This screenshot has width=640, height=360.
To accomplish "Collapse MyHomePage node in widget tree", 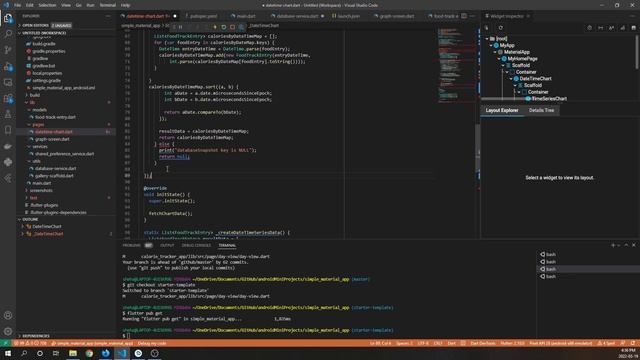I will (499, 59).
